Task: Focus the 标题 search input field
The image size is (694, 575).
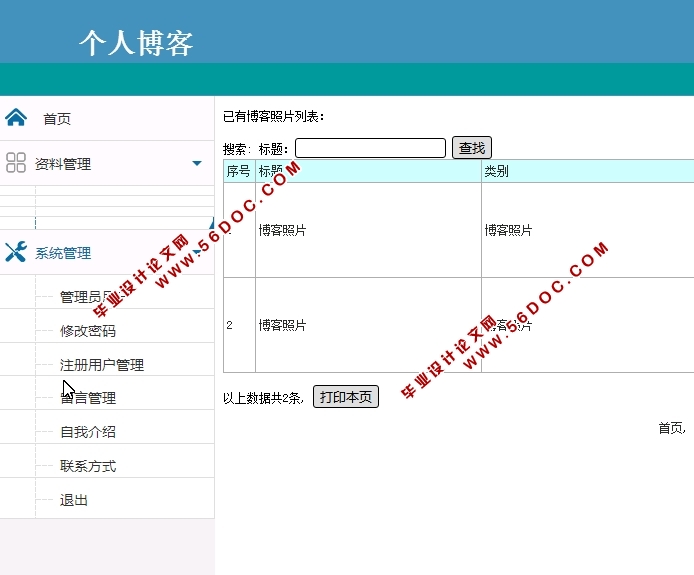Action: pos(370,148)
